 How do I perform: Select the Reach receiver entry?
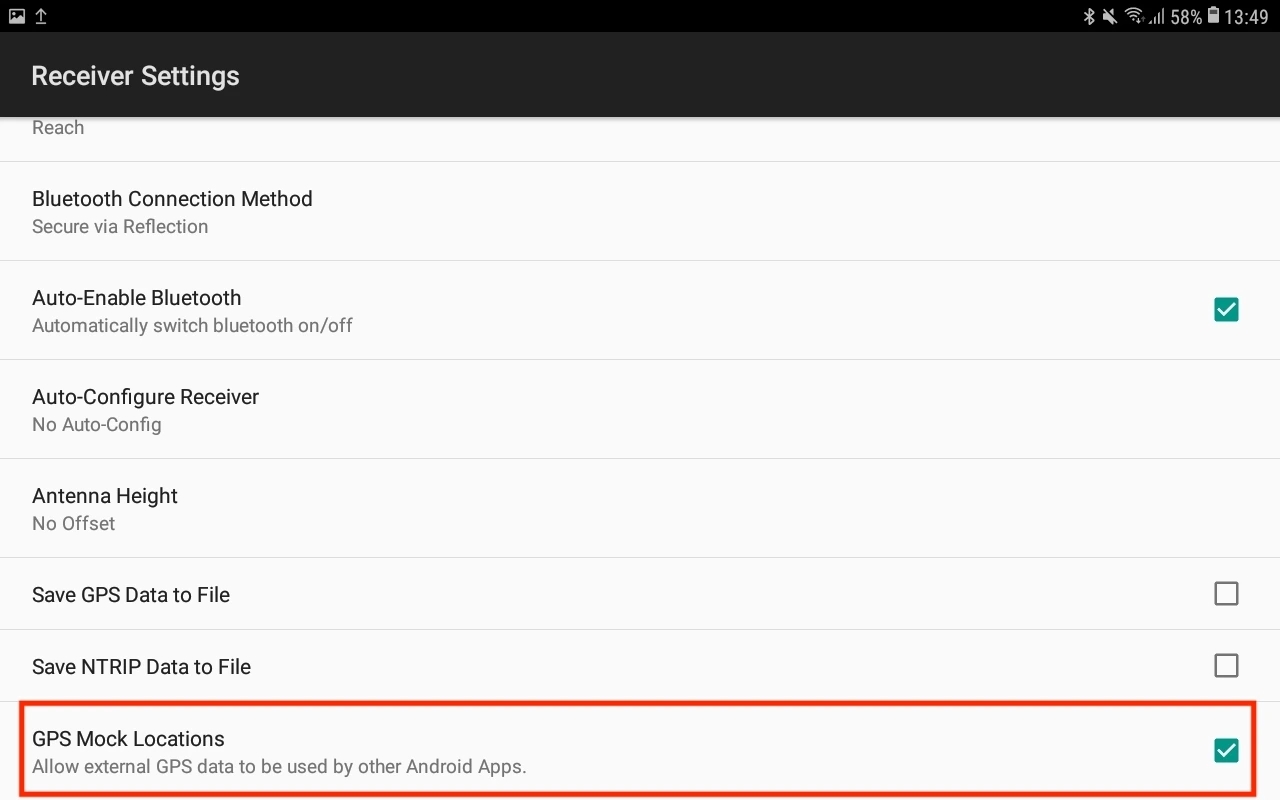(x=58, y=128)
